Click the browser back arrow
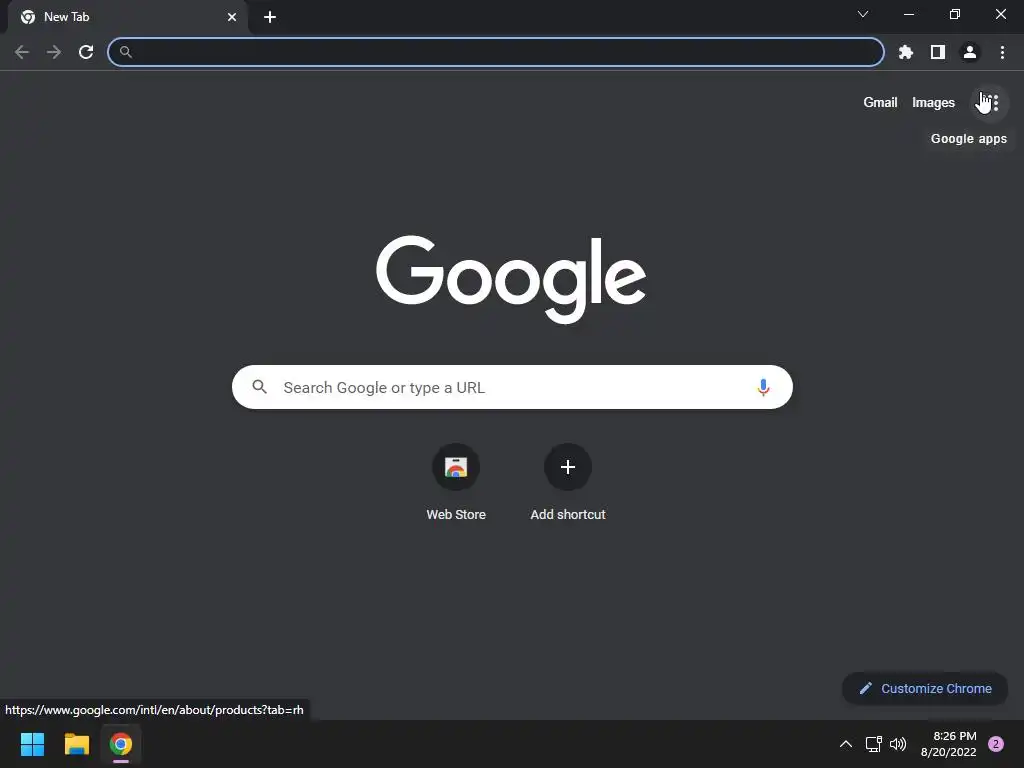The image size is (1024, 768). coord(22,52)
